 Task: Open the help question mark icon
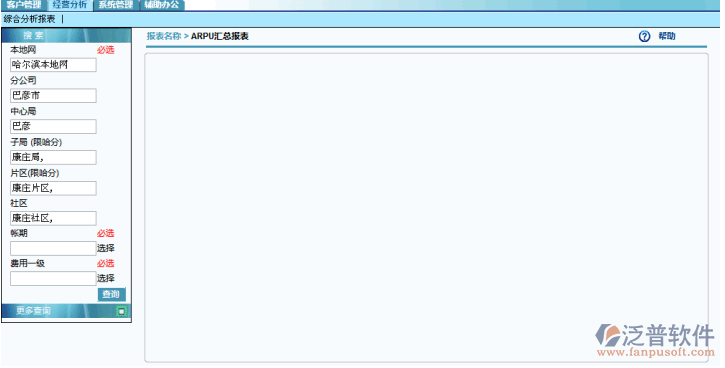pos(644,37)
